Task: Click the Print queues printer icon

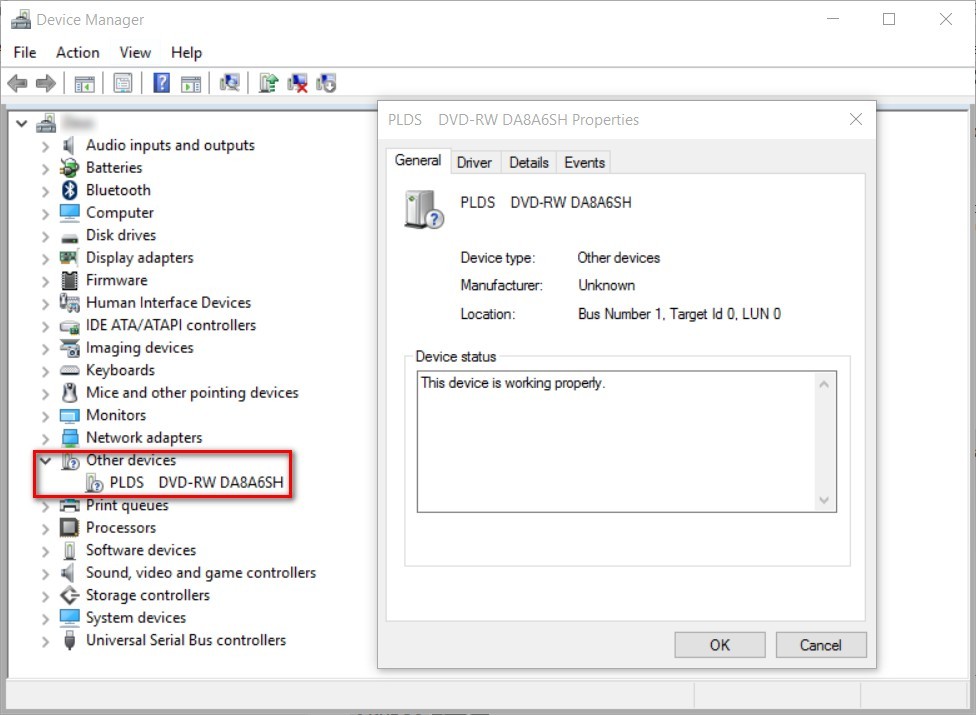Action: pos(70,505)
